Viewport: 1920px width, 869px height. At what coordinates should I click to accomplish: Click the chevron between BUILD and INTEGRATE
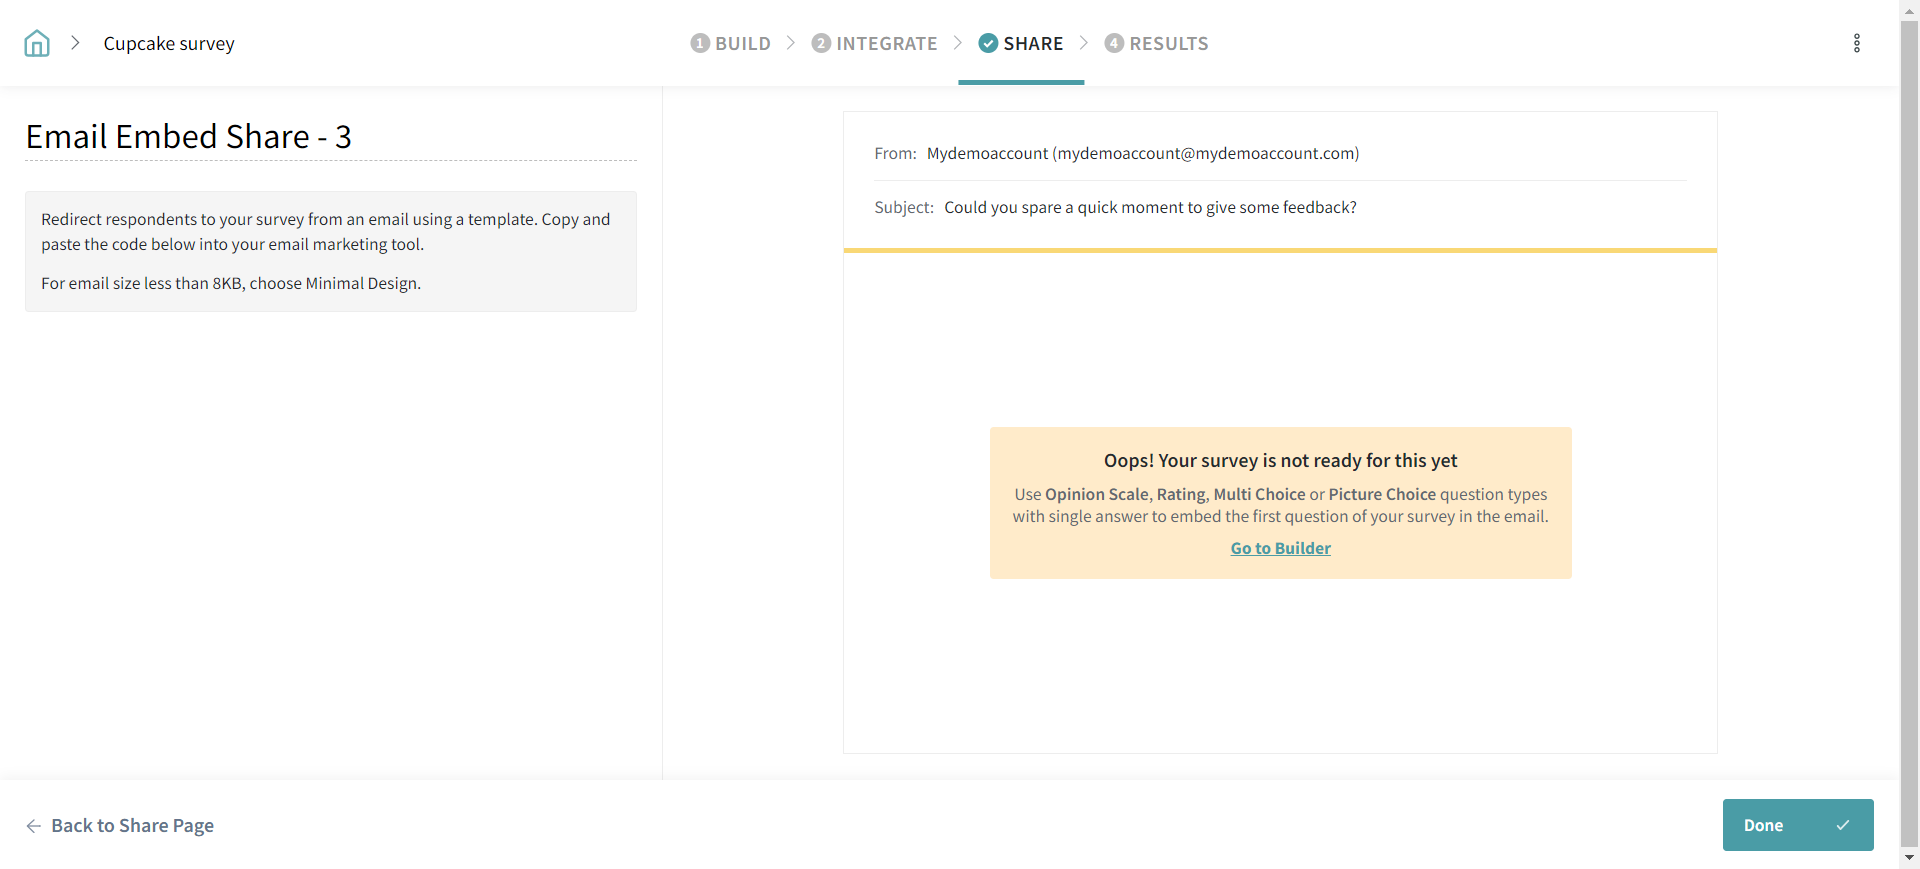(x=791, y=43)
